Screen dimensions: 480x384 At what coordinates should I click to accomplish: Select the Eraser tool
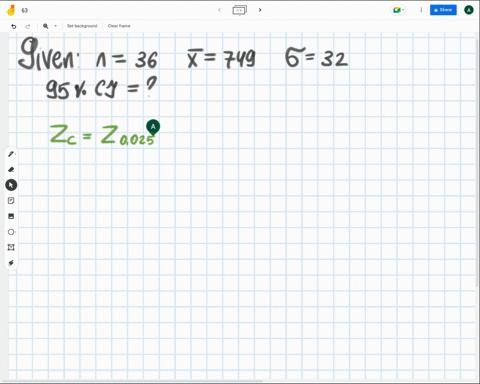click(11, 170)
